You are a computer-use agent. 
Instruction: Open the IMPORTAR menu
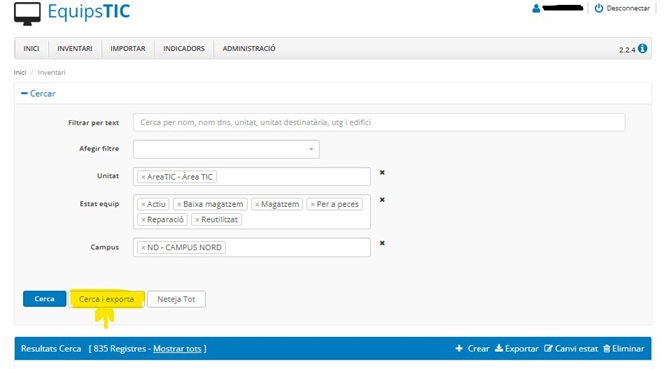click(128, 48)
